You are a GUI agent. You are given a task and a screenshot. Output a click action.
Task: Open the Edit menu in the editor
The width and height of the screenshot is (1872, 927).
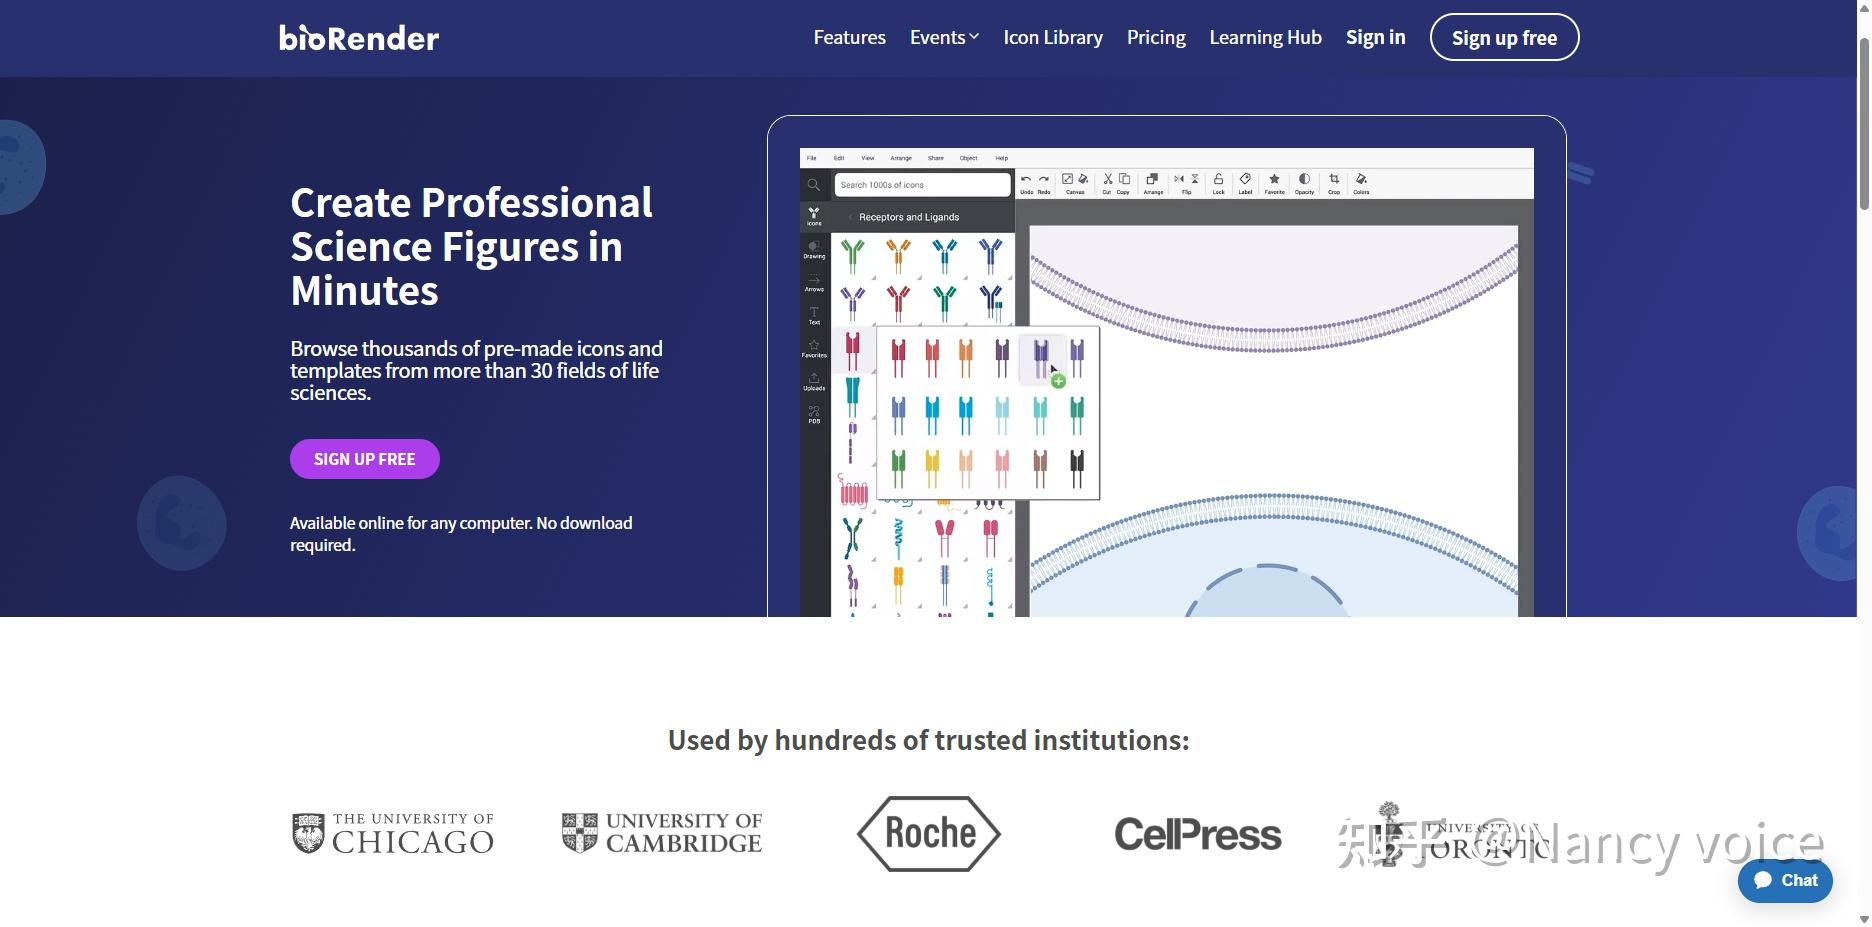click(x=839, y=158)
